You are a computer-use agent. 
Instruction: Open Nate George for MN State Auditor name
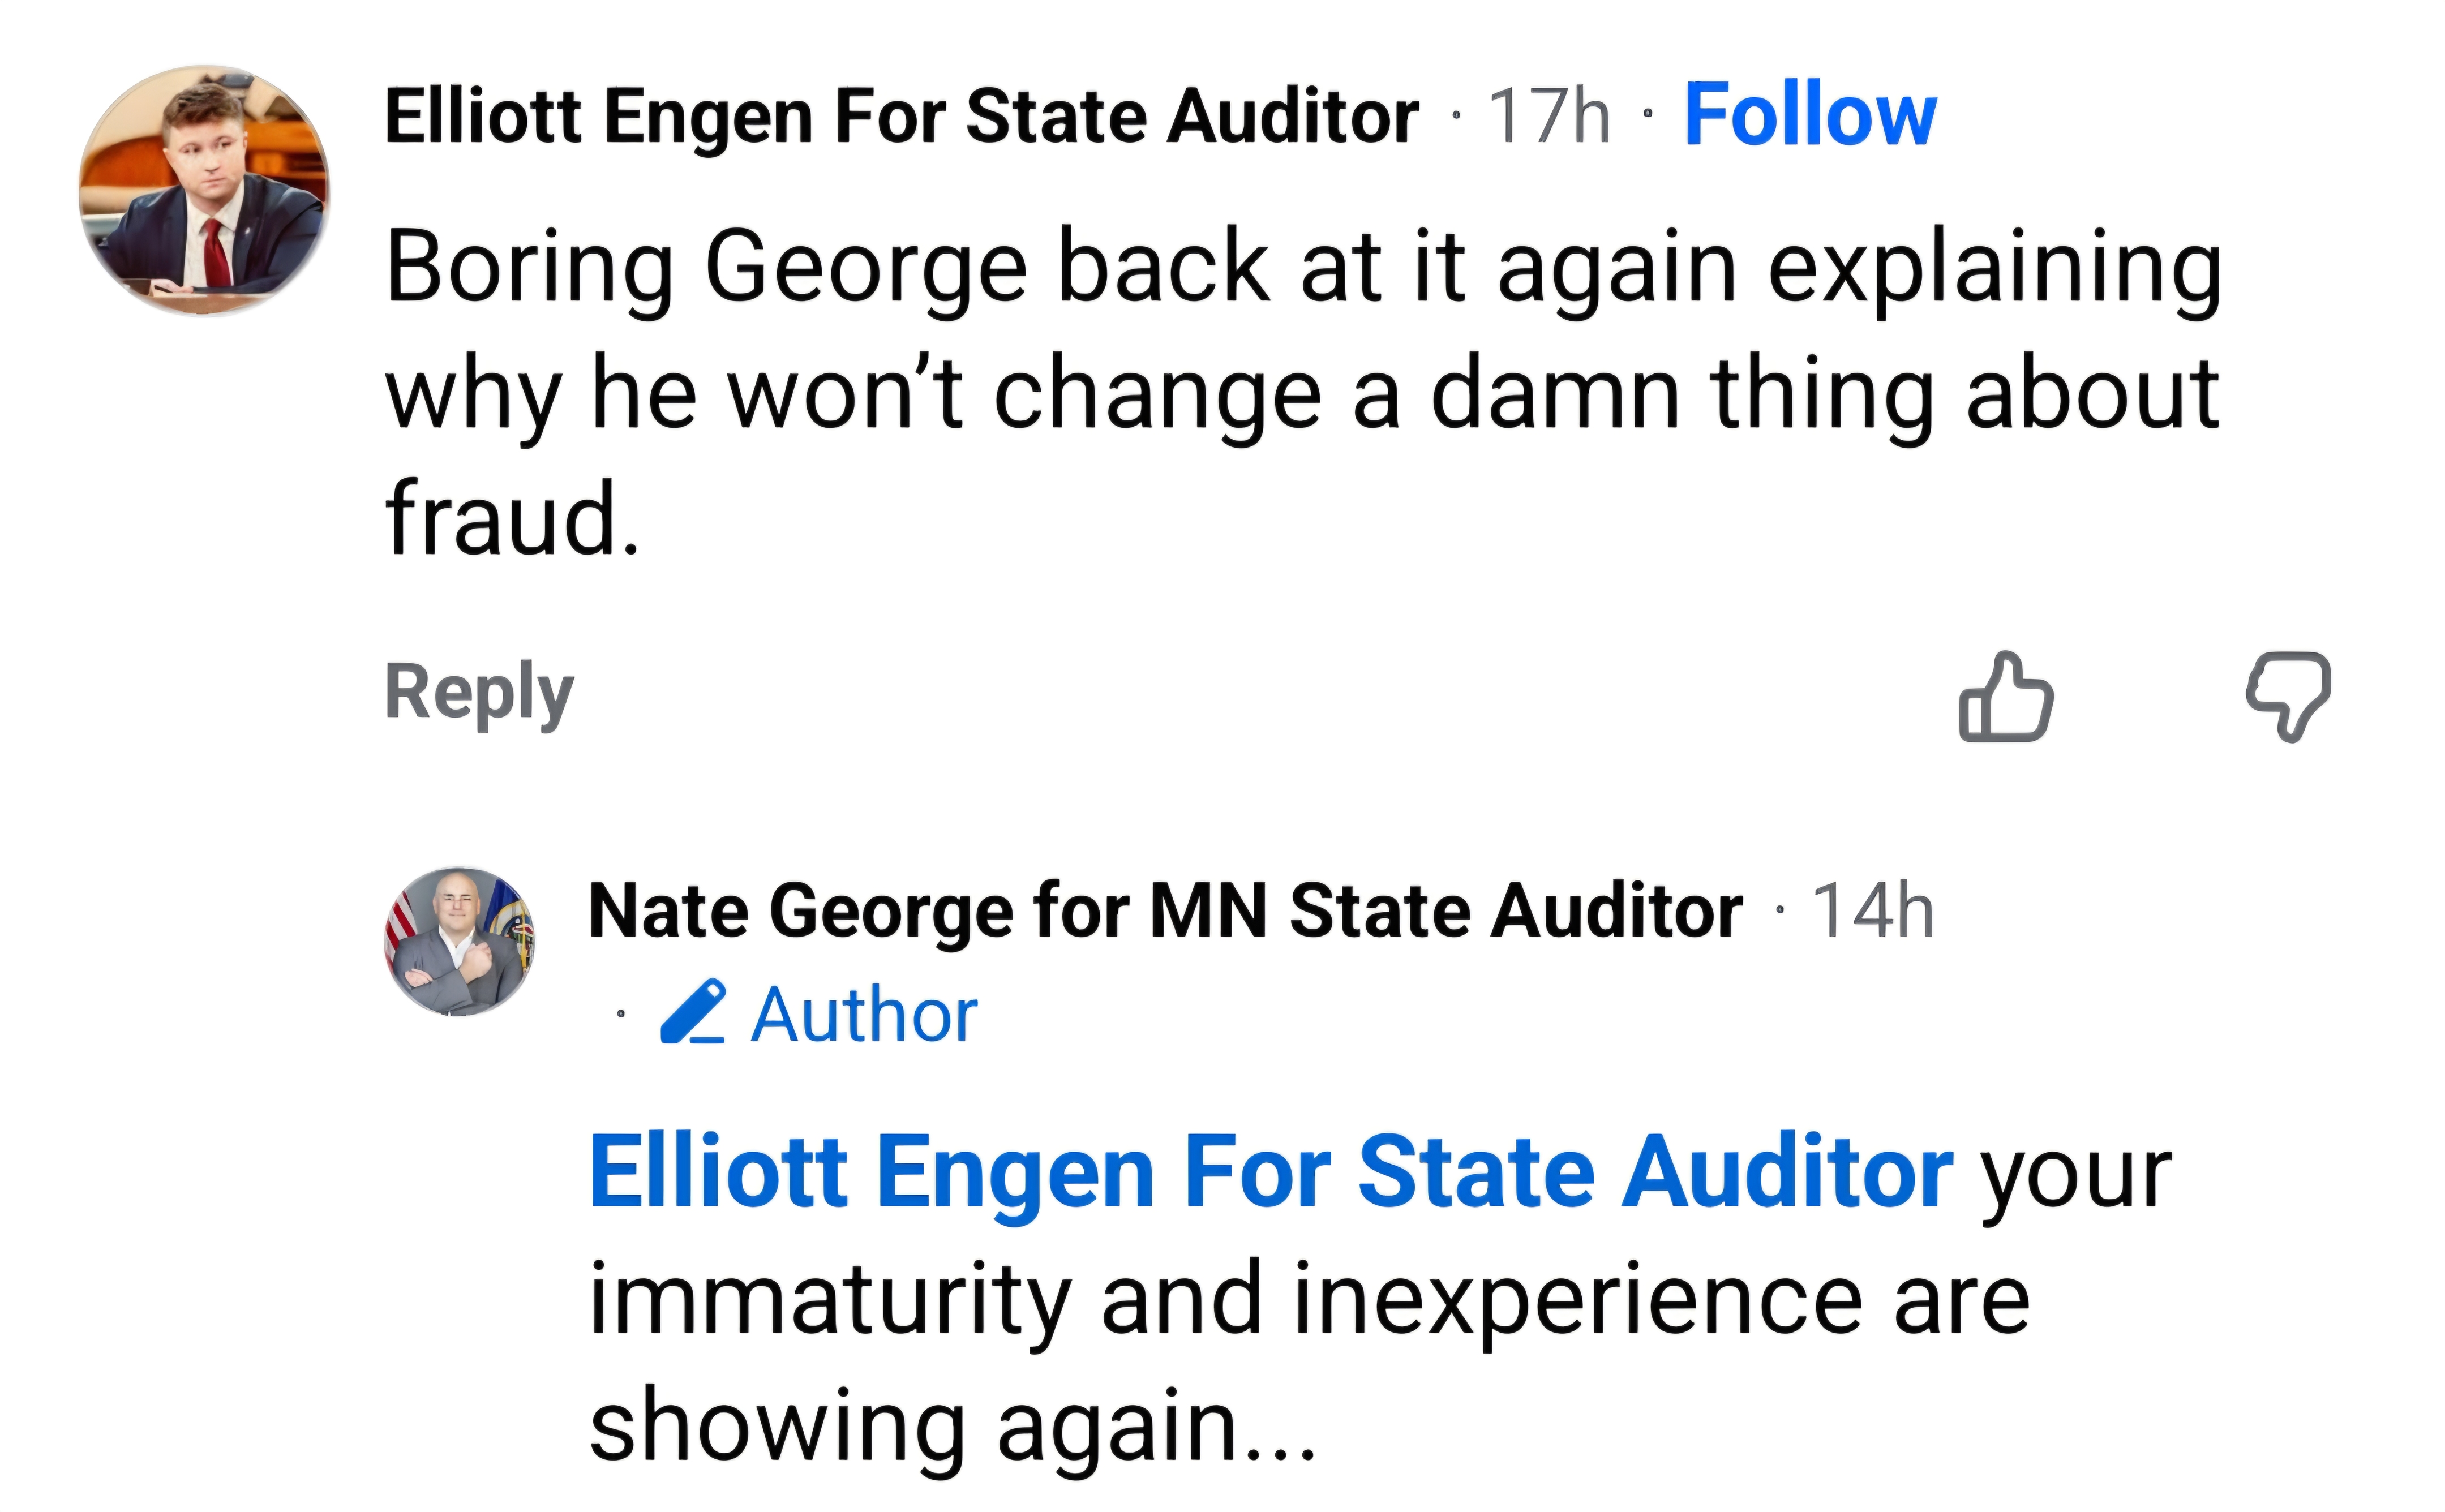tap(1165, 911)
